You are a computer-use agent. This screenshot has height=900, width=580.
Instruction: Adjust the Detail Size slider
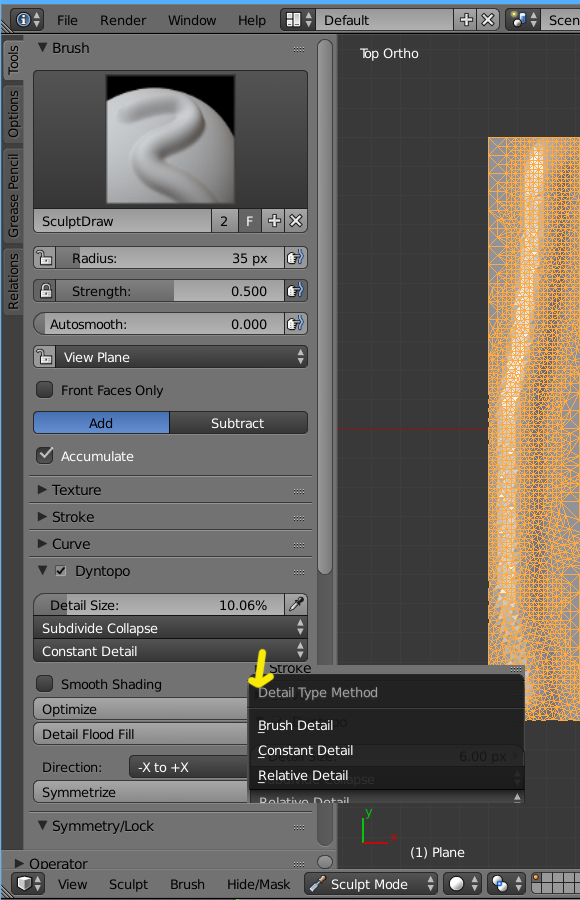159,604
